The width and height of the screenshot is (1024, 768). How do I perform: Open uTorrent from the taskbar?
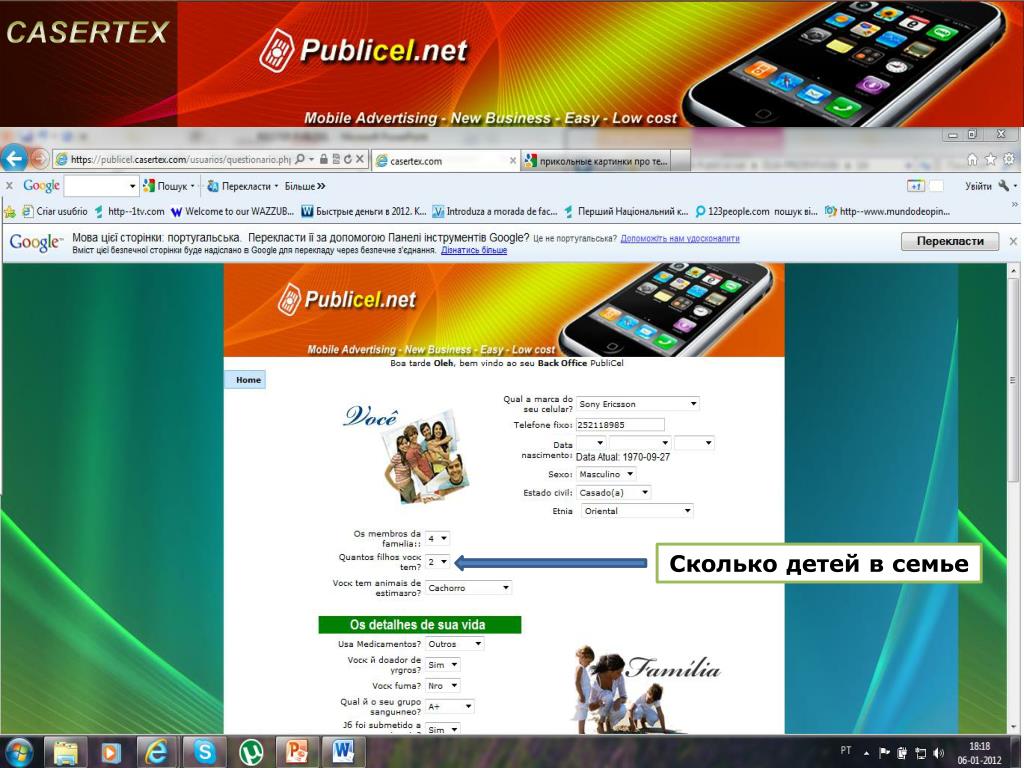point(251,752)
